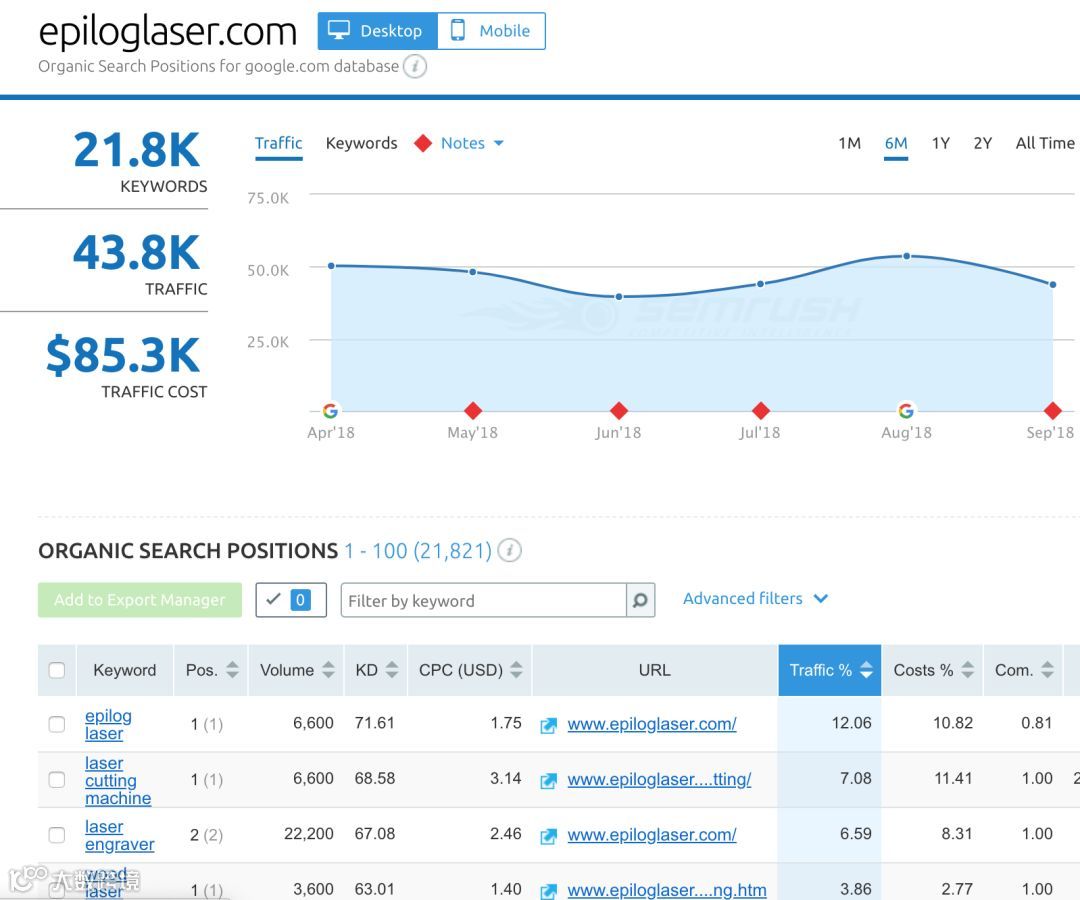This screenshot has height=900, width=1080.
Task: Click Google update icon at Aug'18
Action: click(x=906, y=411)
